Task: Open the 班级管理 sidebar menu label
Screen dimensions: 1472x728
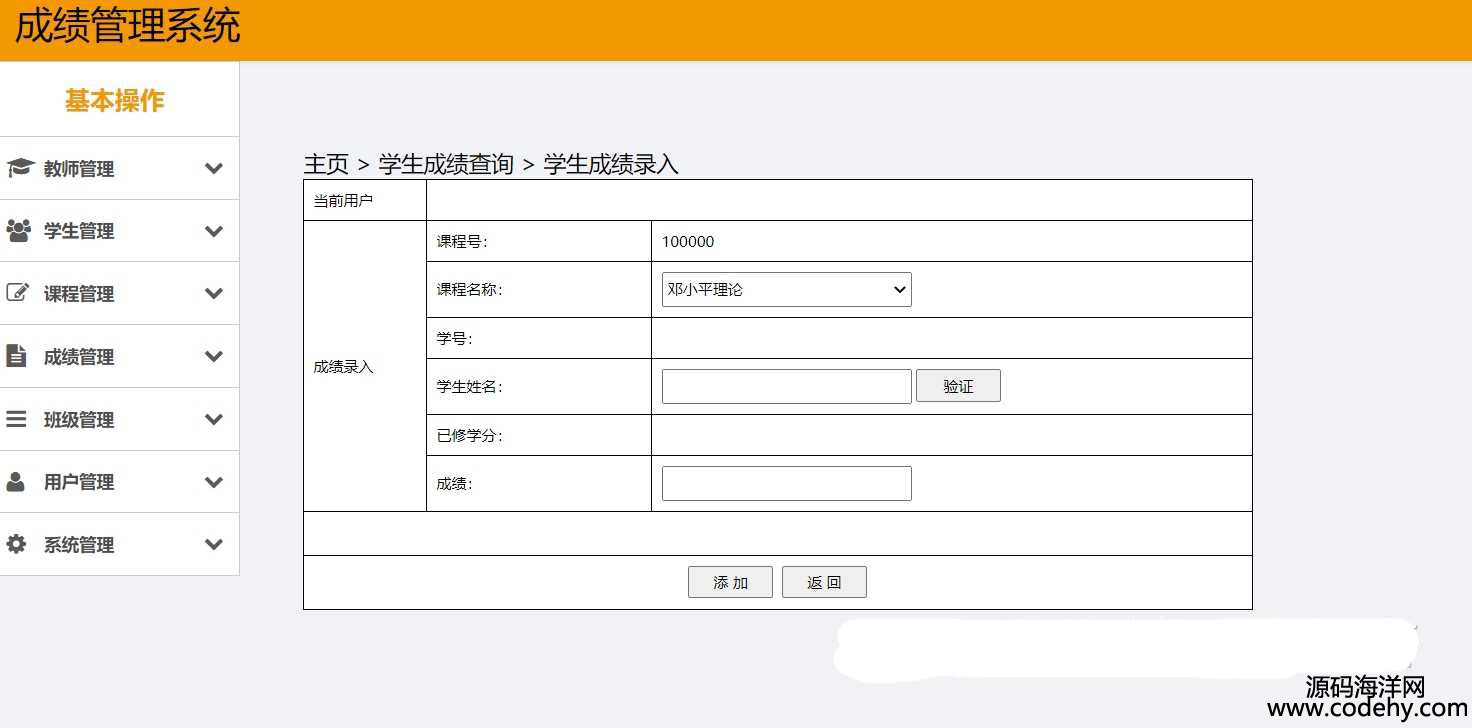Action: [x=79, y=420]
